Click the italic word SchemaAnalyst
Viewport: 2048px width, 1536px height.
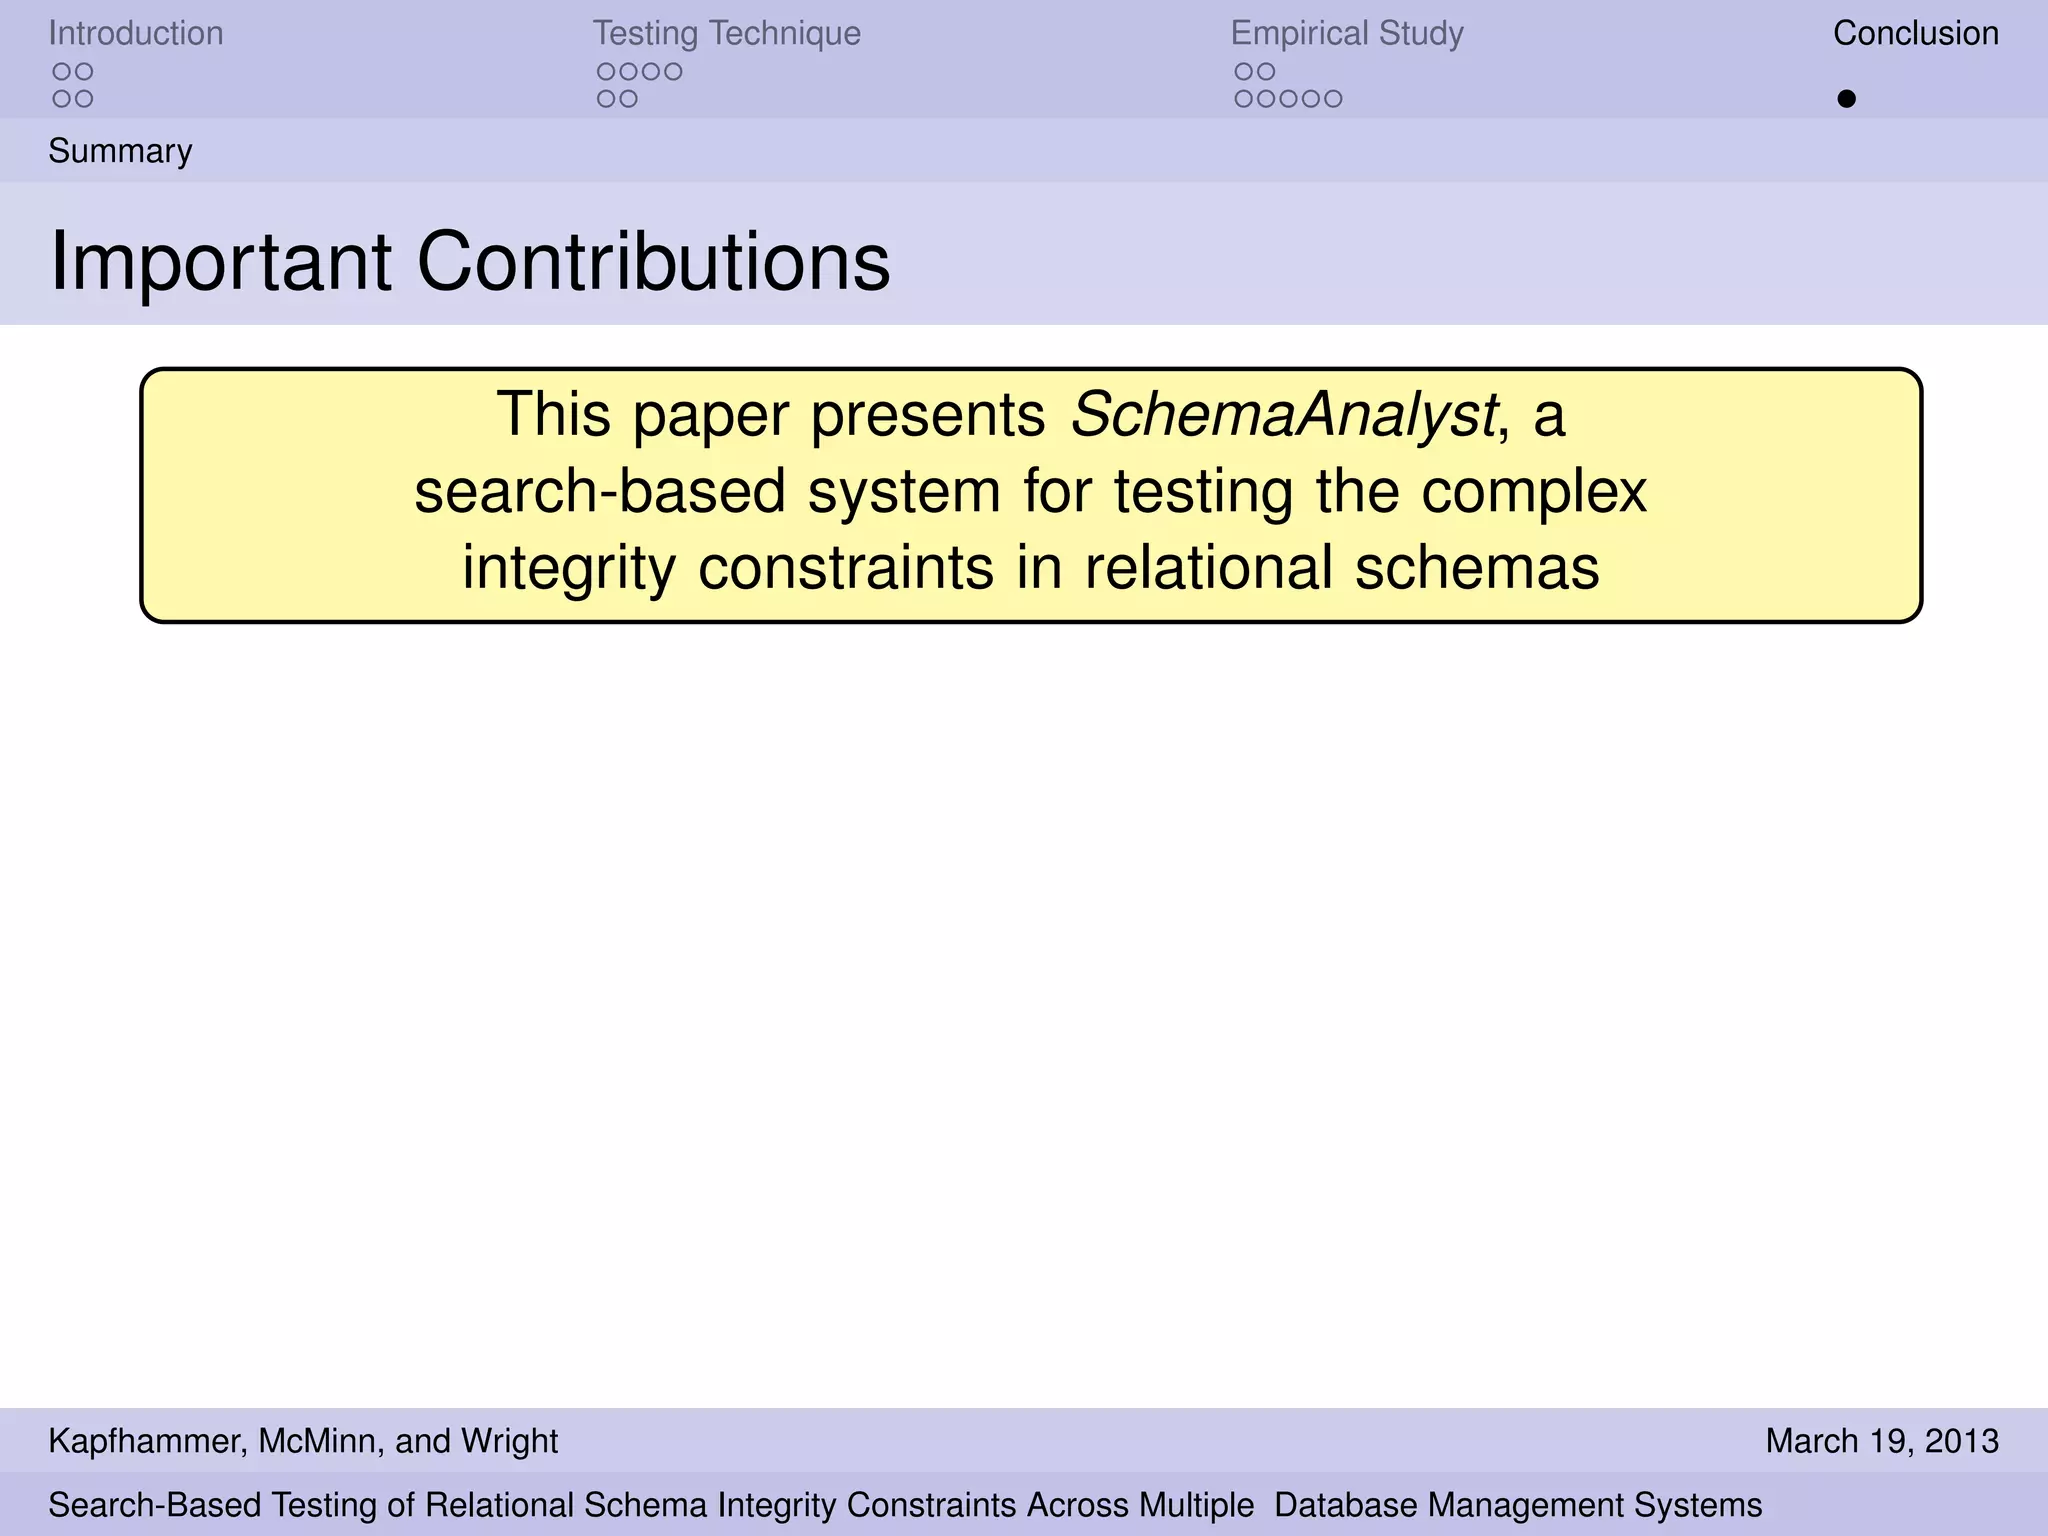tap(1284, 414)
